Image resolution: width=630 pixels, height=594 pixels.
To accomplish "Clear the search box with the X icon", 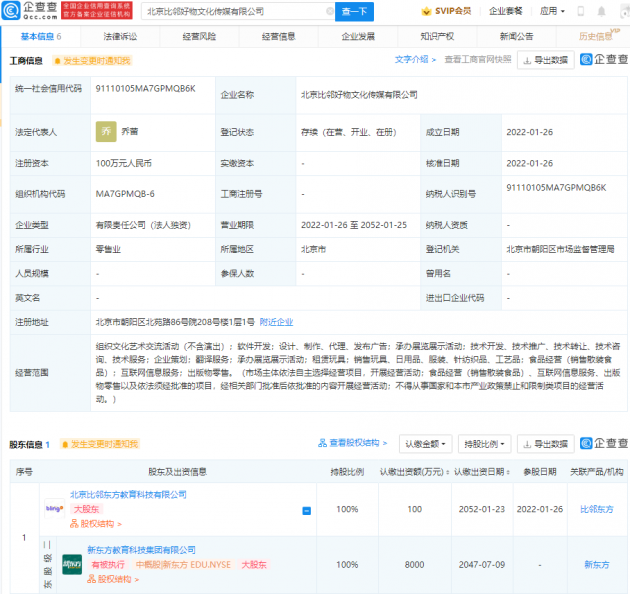I will (330, 11).
